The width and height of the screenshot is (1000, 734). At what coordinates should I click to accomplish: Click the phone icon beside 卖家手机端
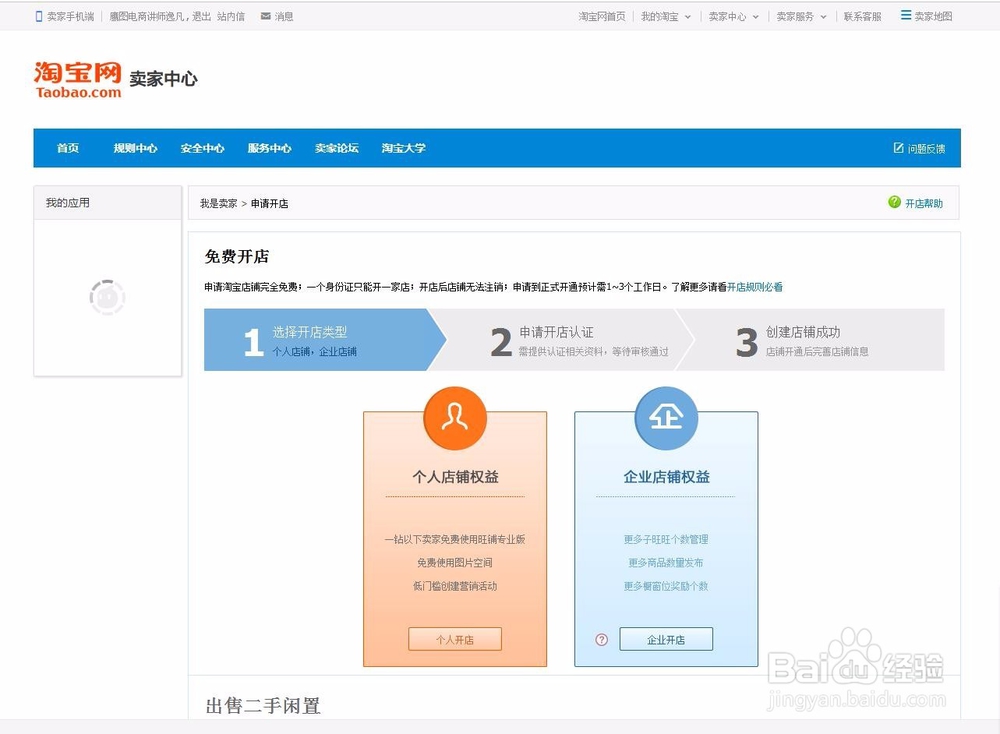(x=39, y=17)
